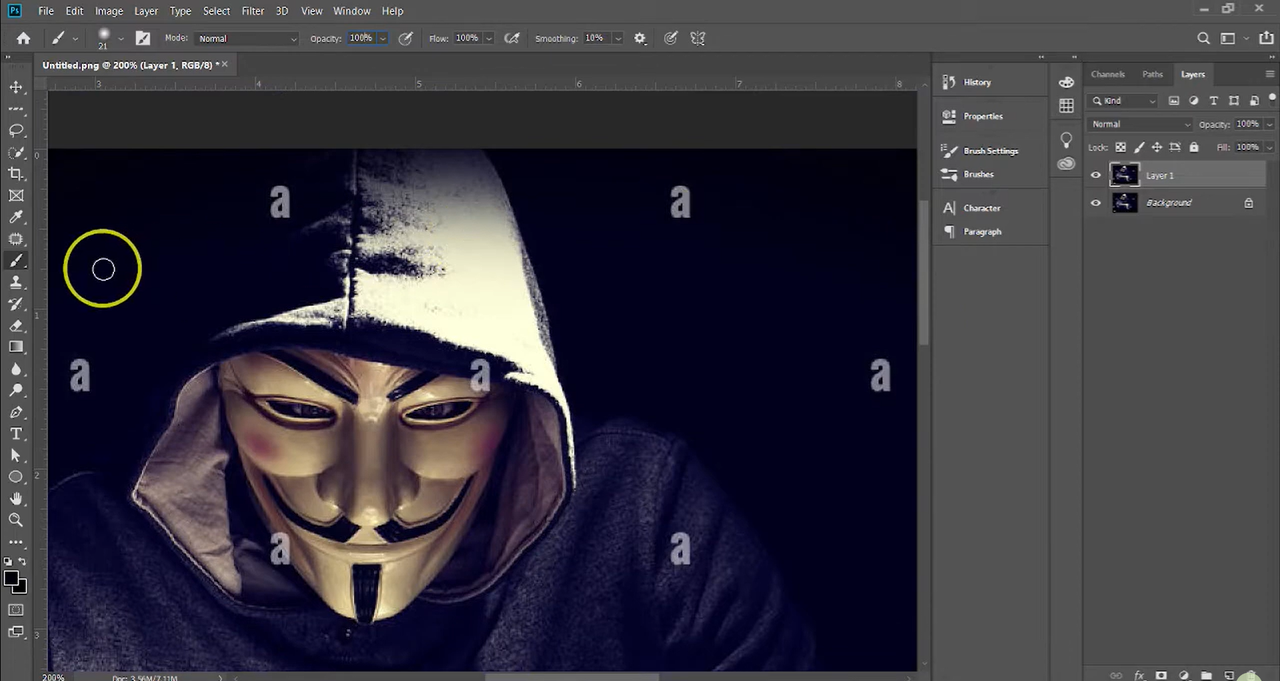The image size is (1280, 681).
Task: Expand the layer blend mode dropdown
Action: click(1140, 124)
